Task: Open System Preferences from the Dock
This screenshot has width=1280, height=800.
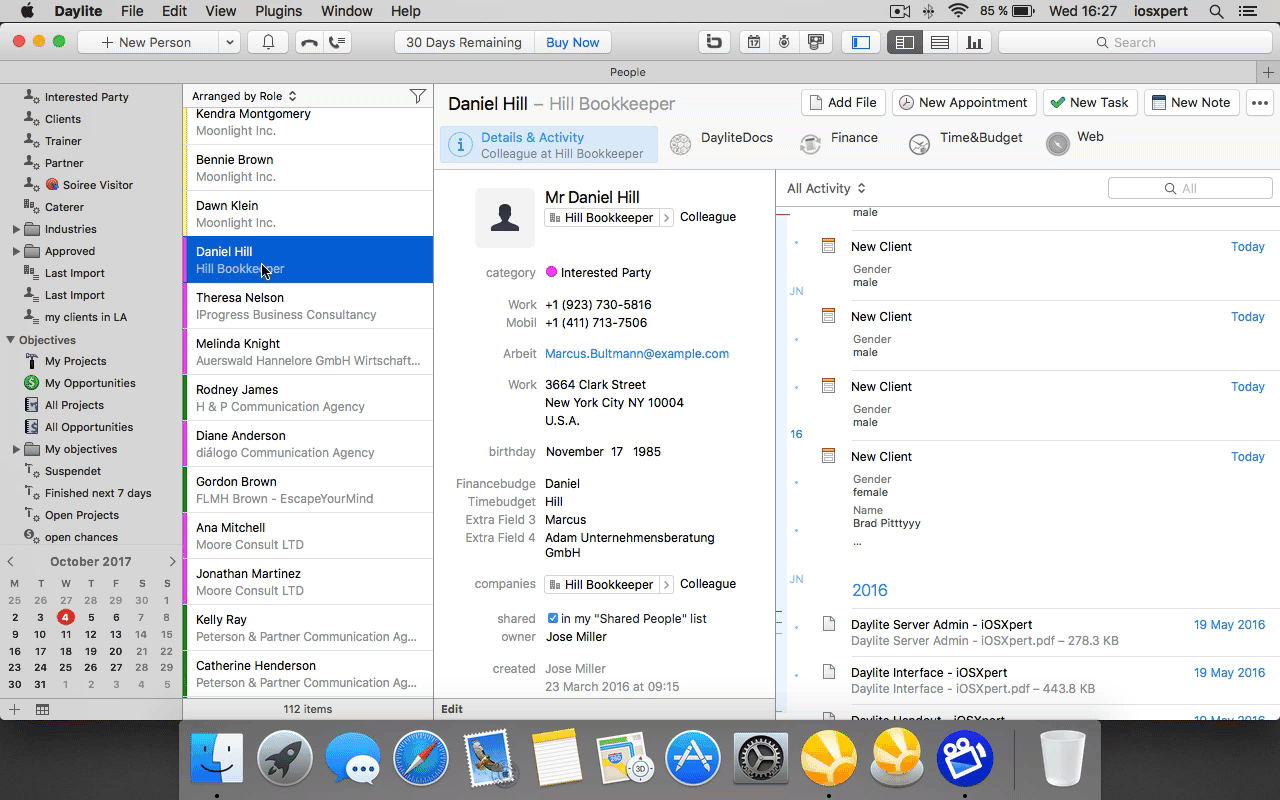Action: (761, 757)
